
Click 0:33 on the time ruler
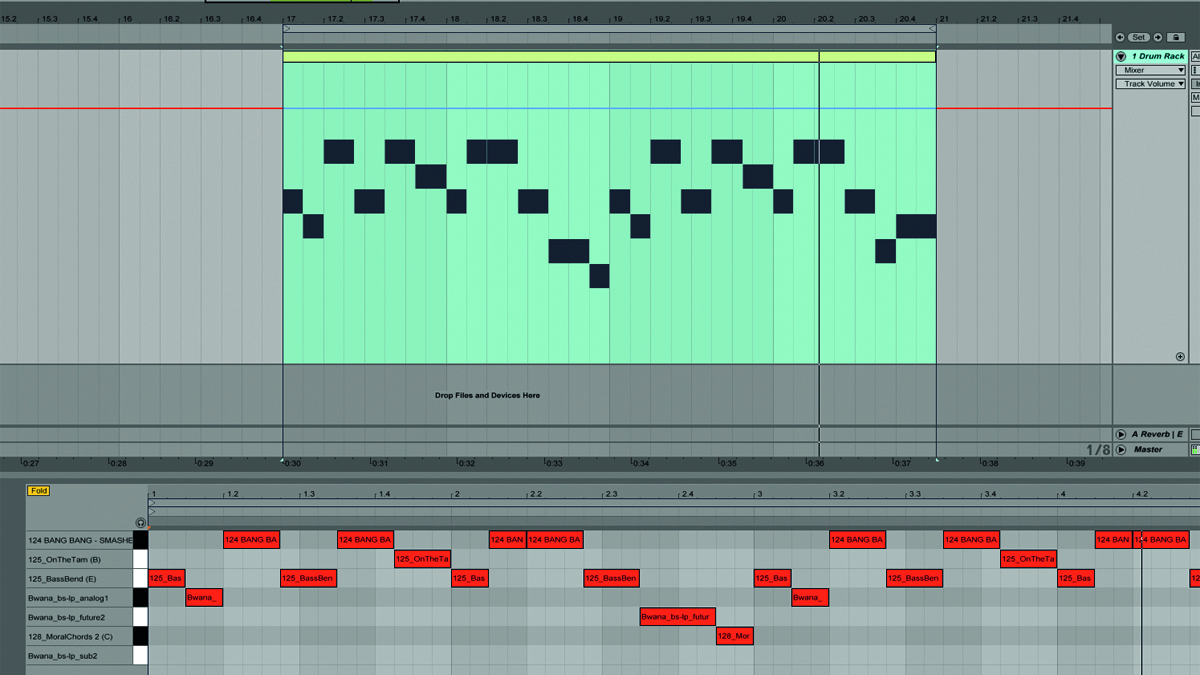pyautogui.click(x=553, y=464)
